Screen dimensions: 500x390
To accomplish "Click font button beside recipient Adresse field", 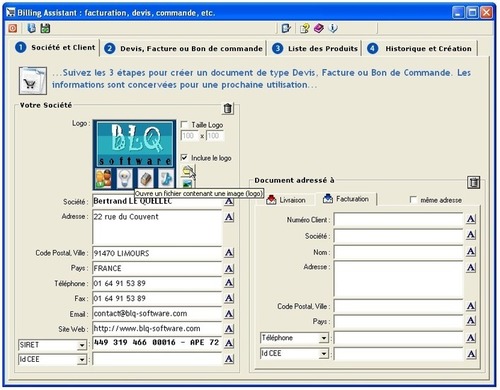I will [x=471, y=267].
